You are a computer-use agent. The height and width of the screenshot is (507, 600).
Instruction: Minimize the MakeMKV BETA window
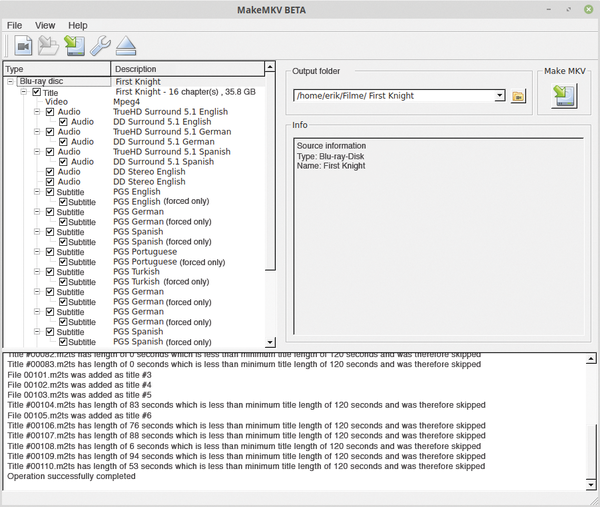[549, 10]
